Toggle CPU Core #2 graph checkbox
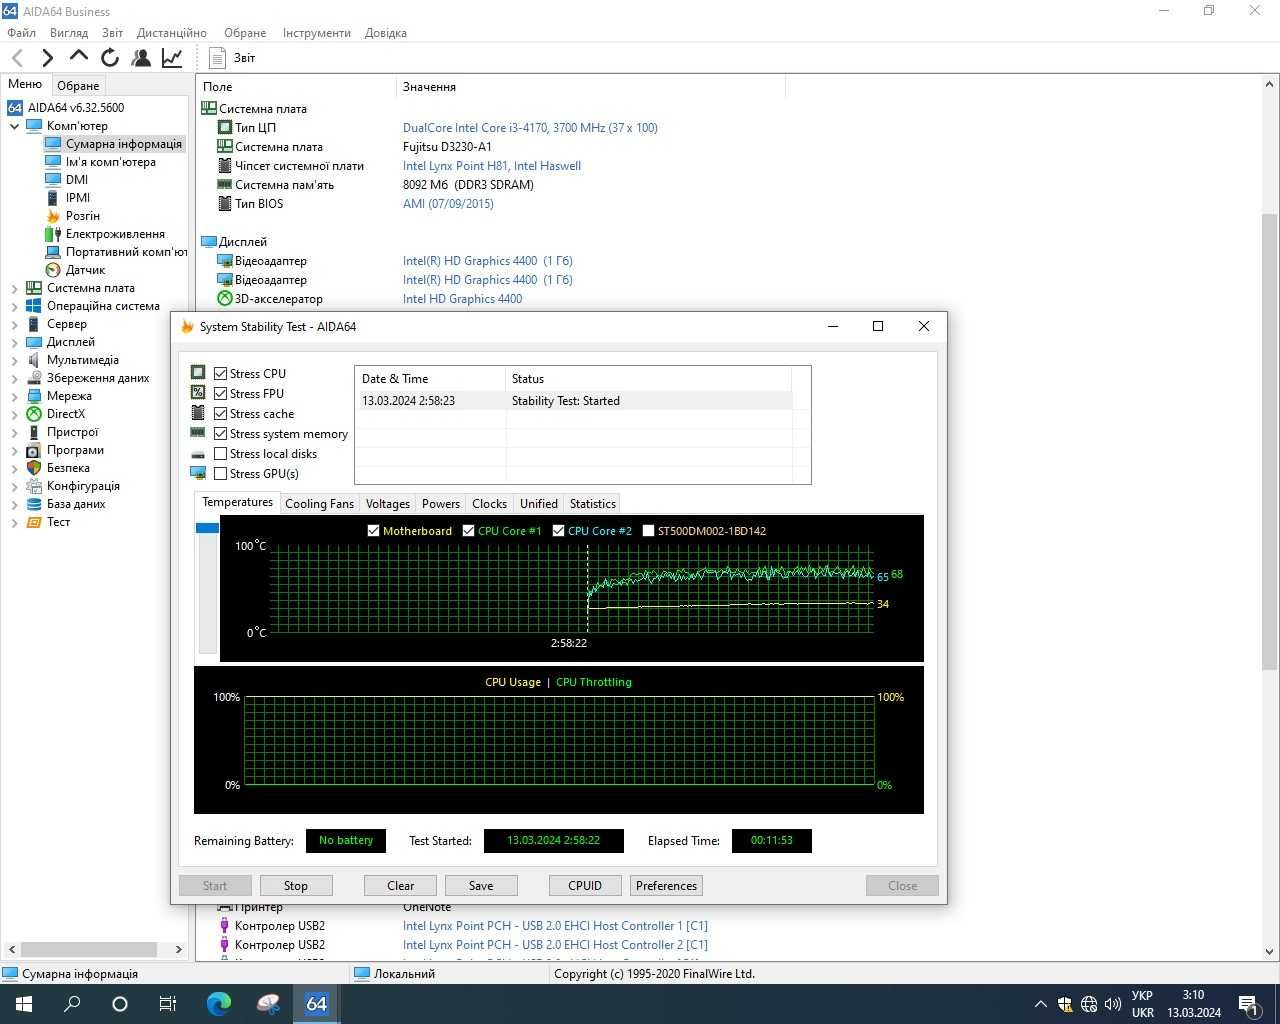This screenshot has height=1024, width=1280. pyautogui.click(x=558, y=531)
